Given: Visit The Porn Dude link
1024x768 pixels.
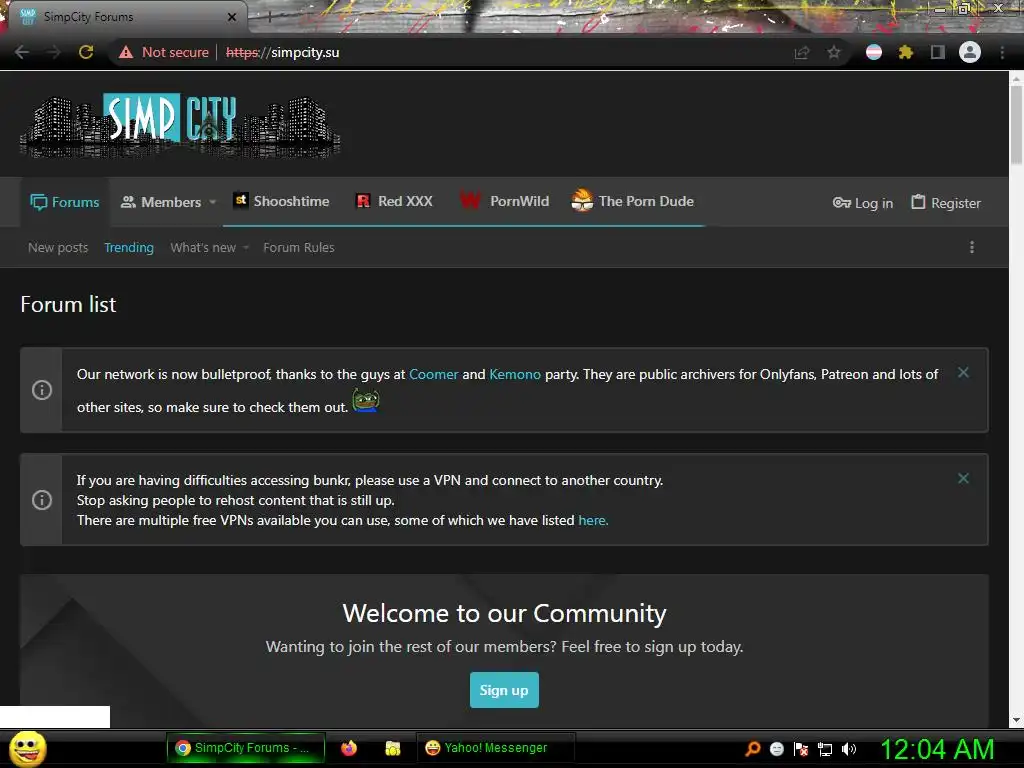Looking at the screenshot, I should click(632, 201).
